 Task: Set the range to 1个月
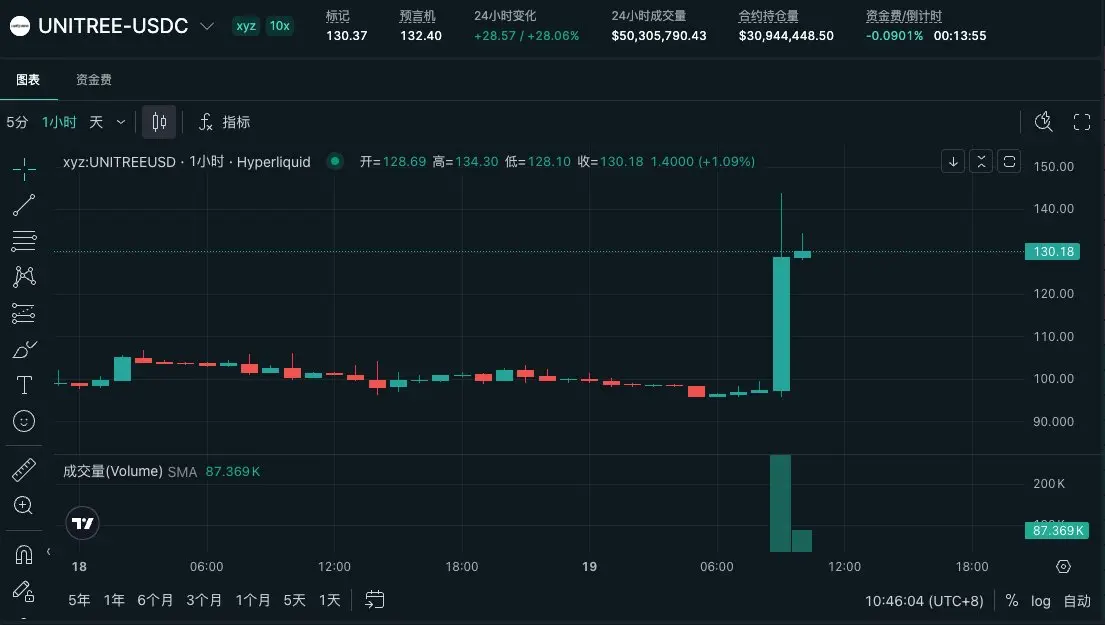tap(253, 600)
